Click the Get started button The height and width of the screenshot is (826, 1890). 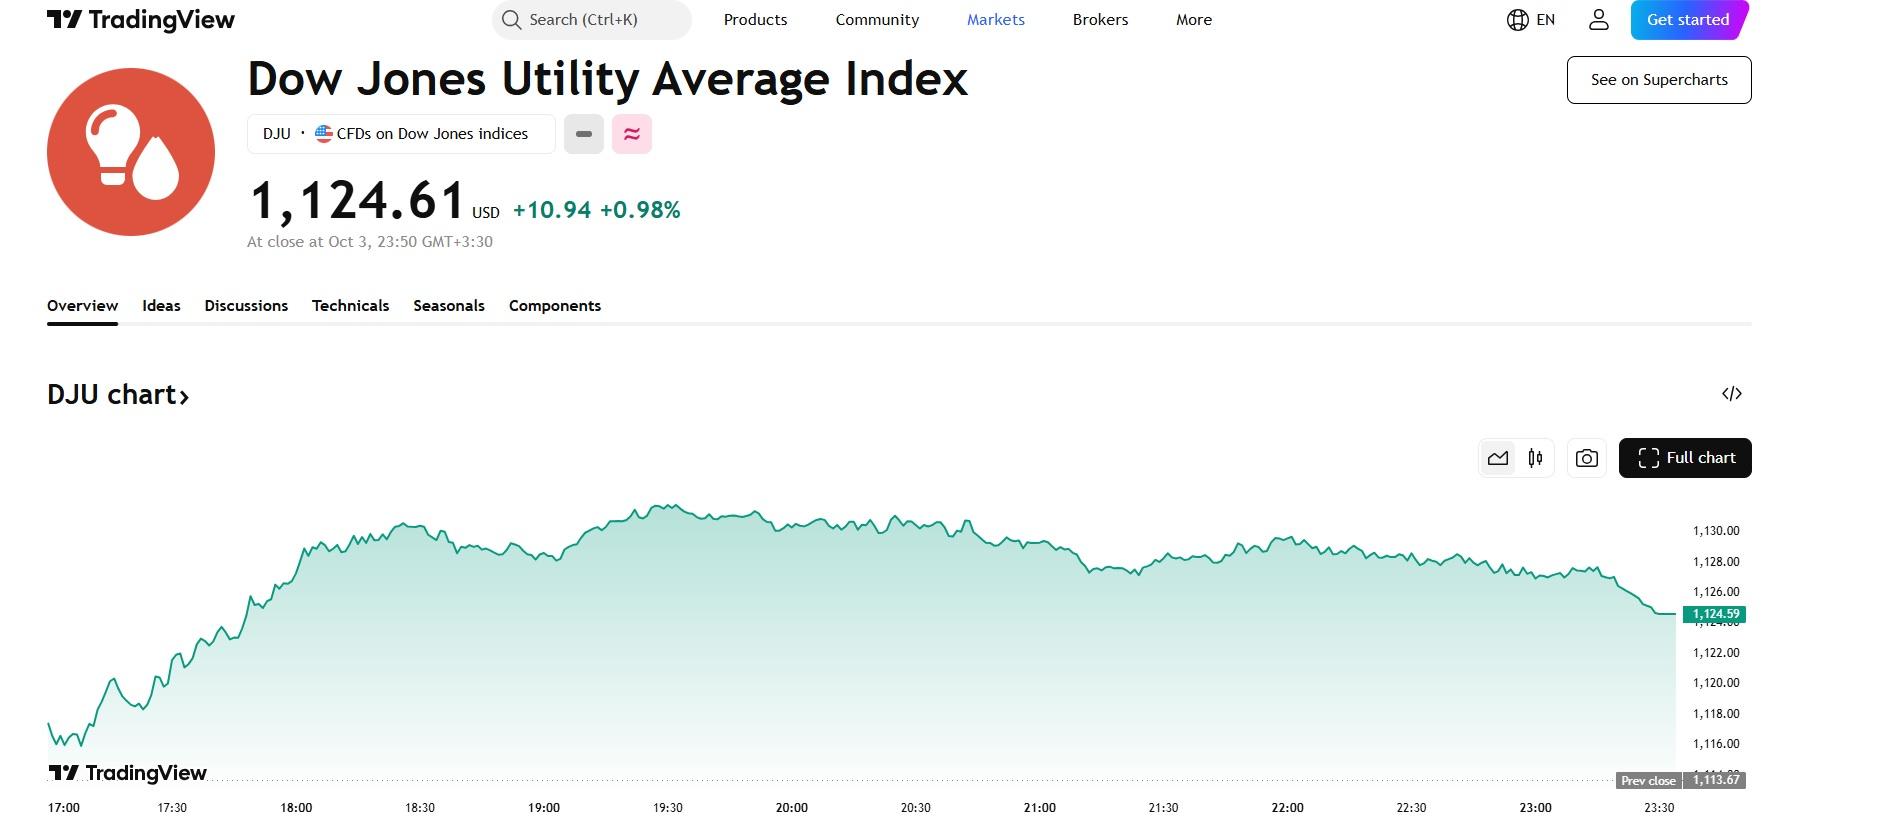pos(1688,20)
